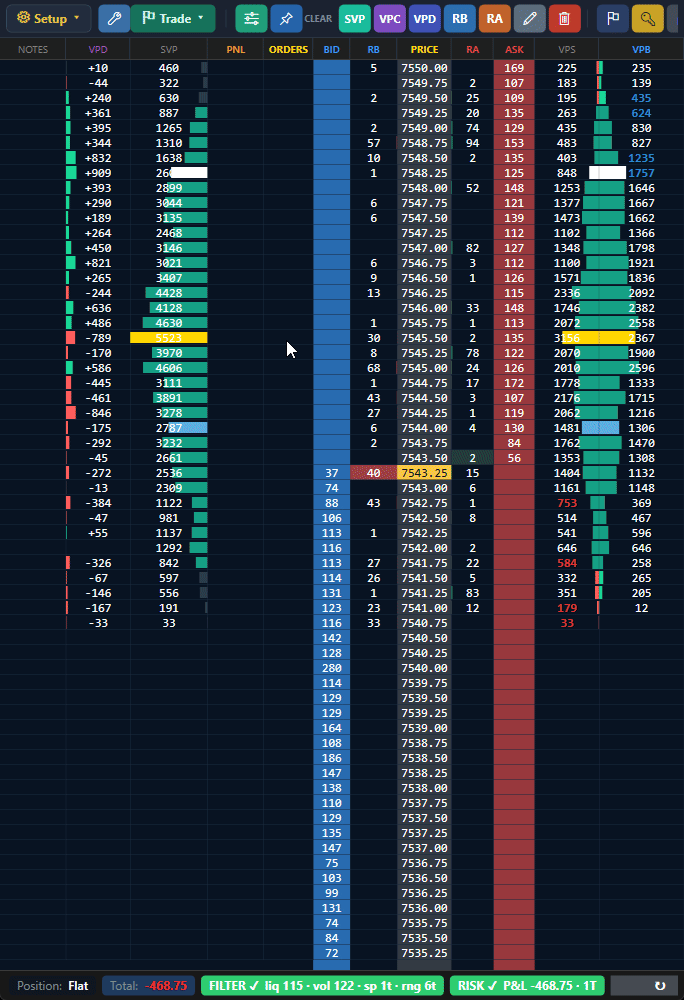Click bid size 280 at 7540.00
The height and width of the screenshot is (1000, 684).
[x=331, y=668]
